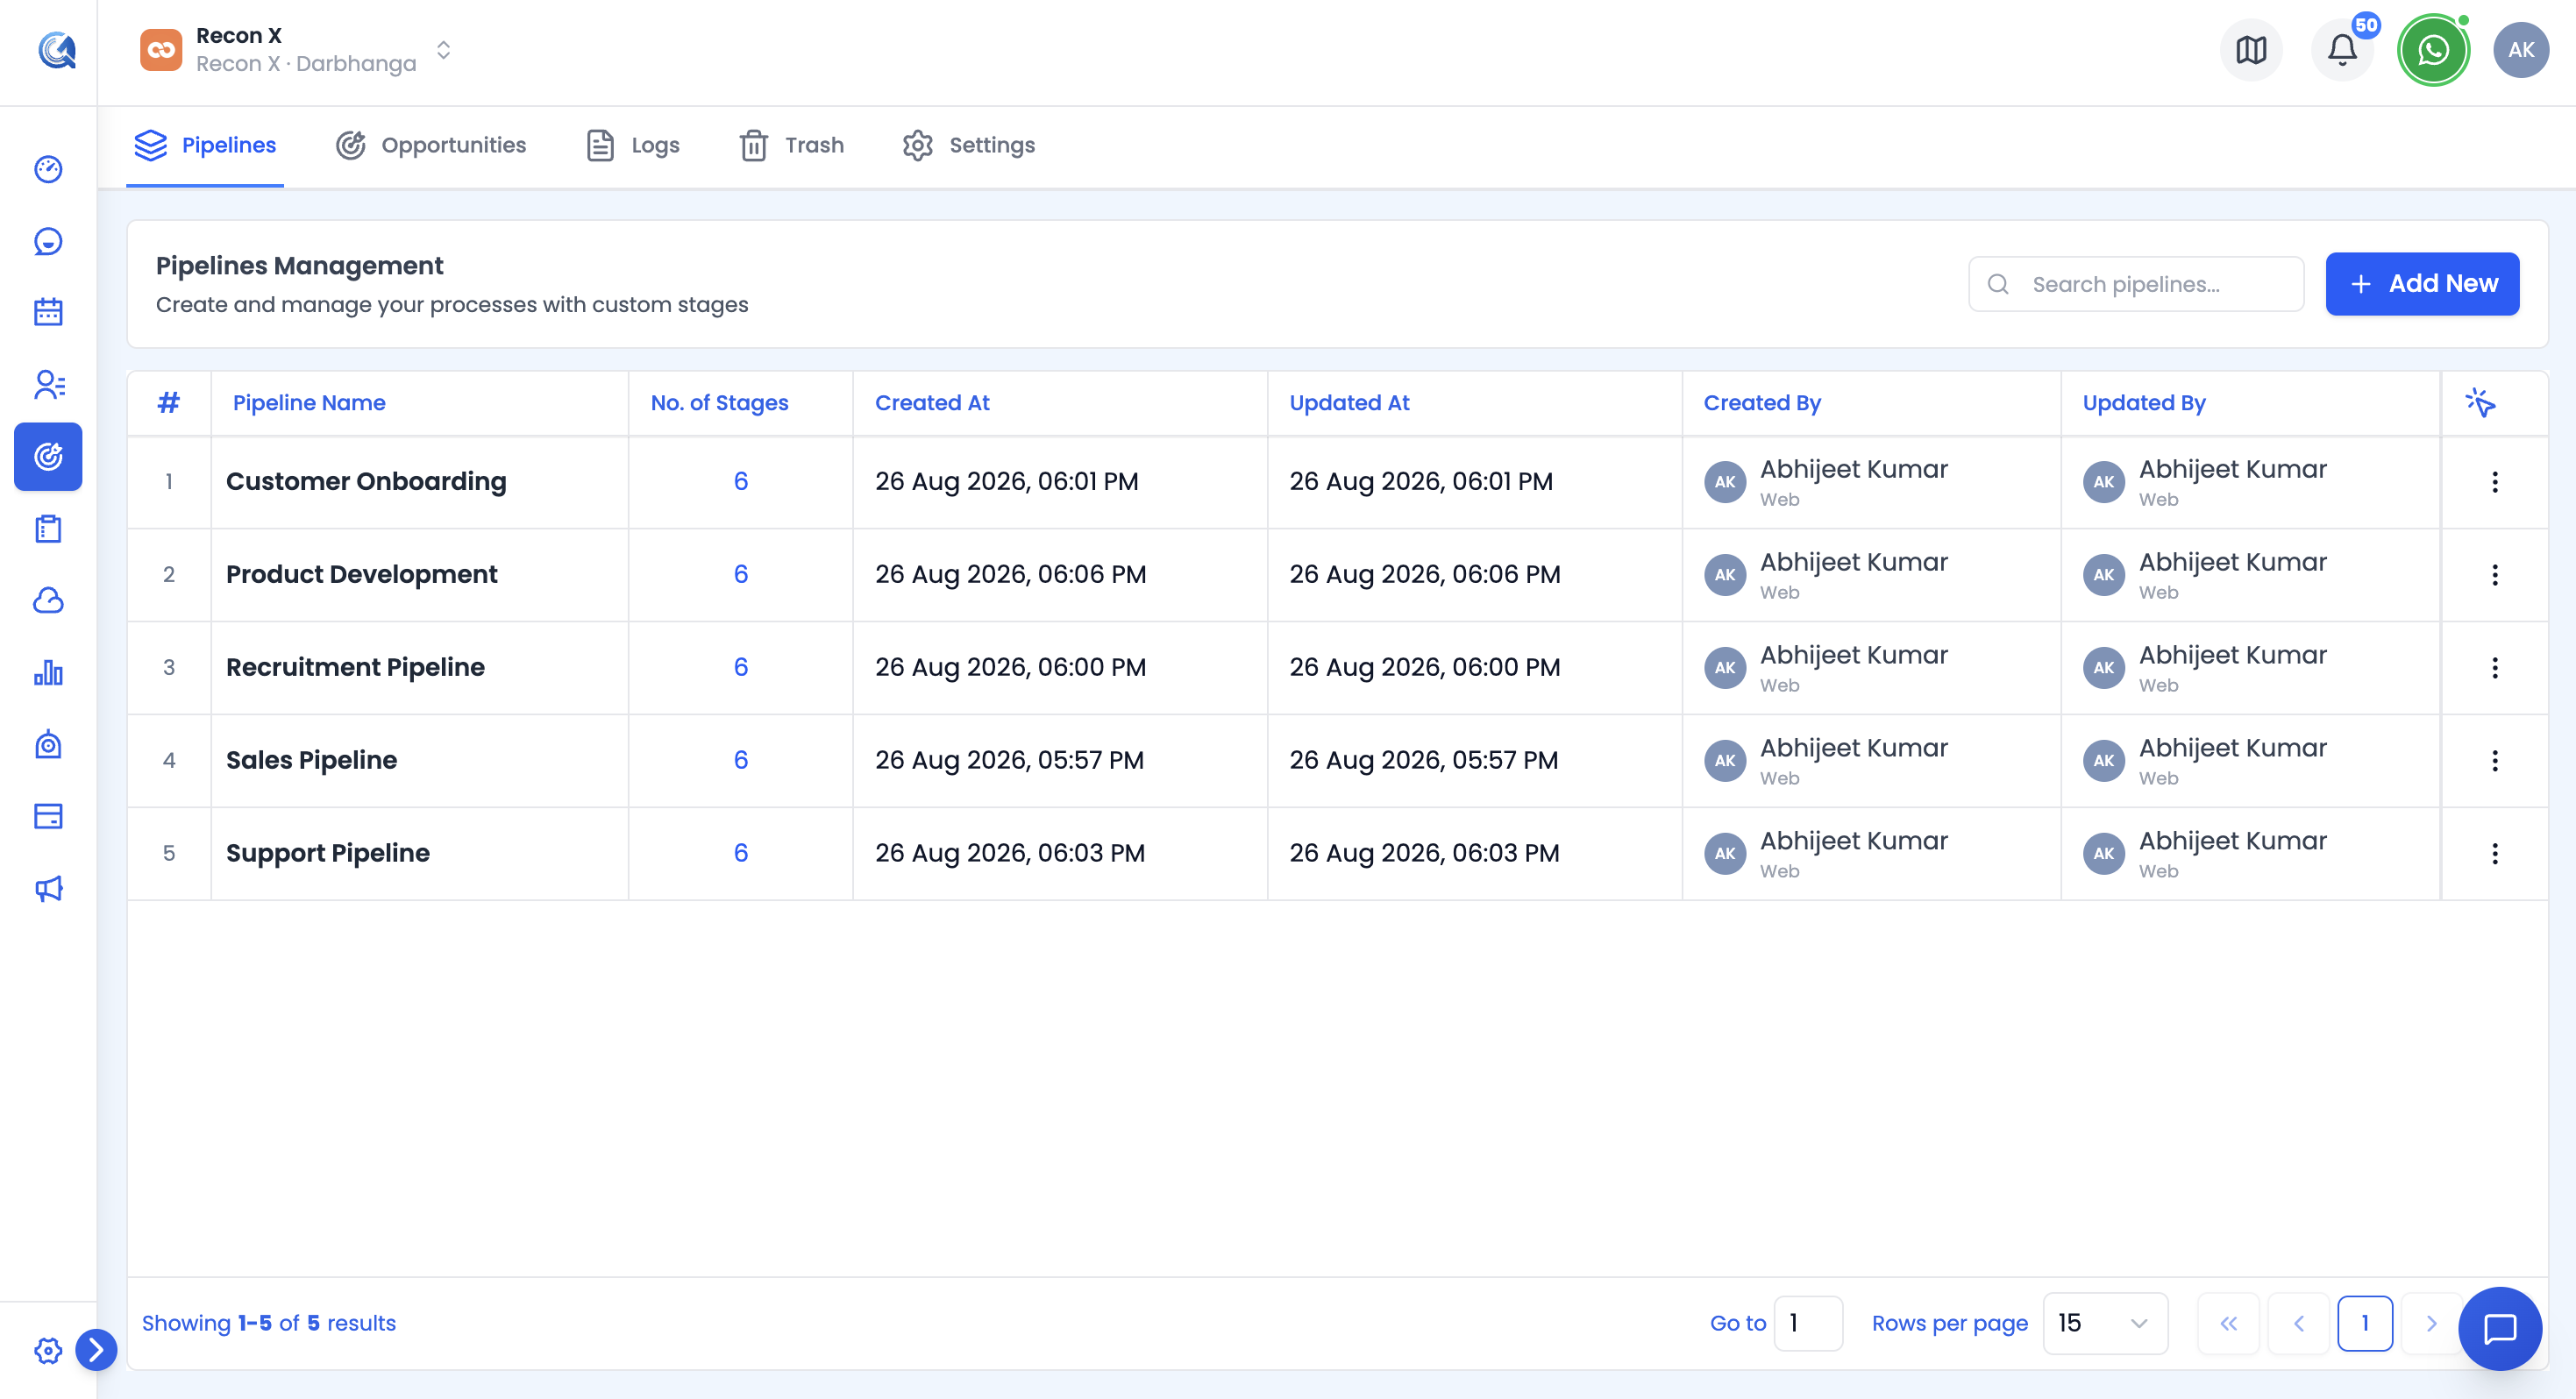Sort by Pipeline Name column header

coord(309,403)
